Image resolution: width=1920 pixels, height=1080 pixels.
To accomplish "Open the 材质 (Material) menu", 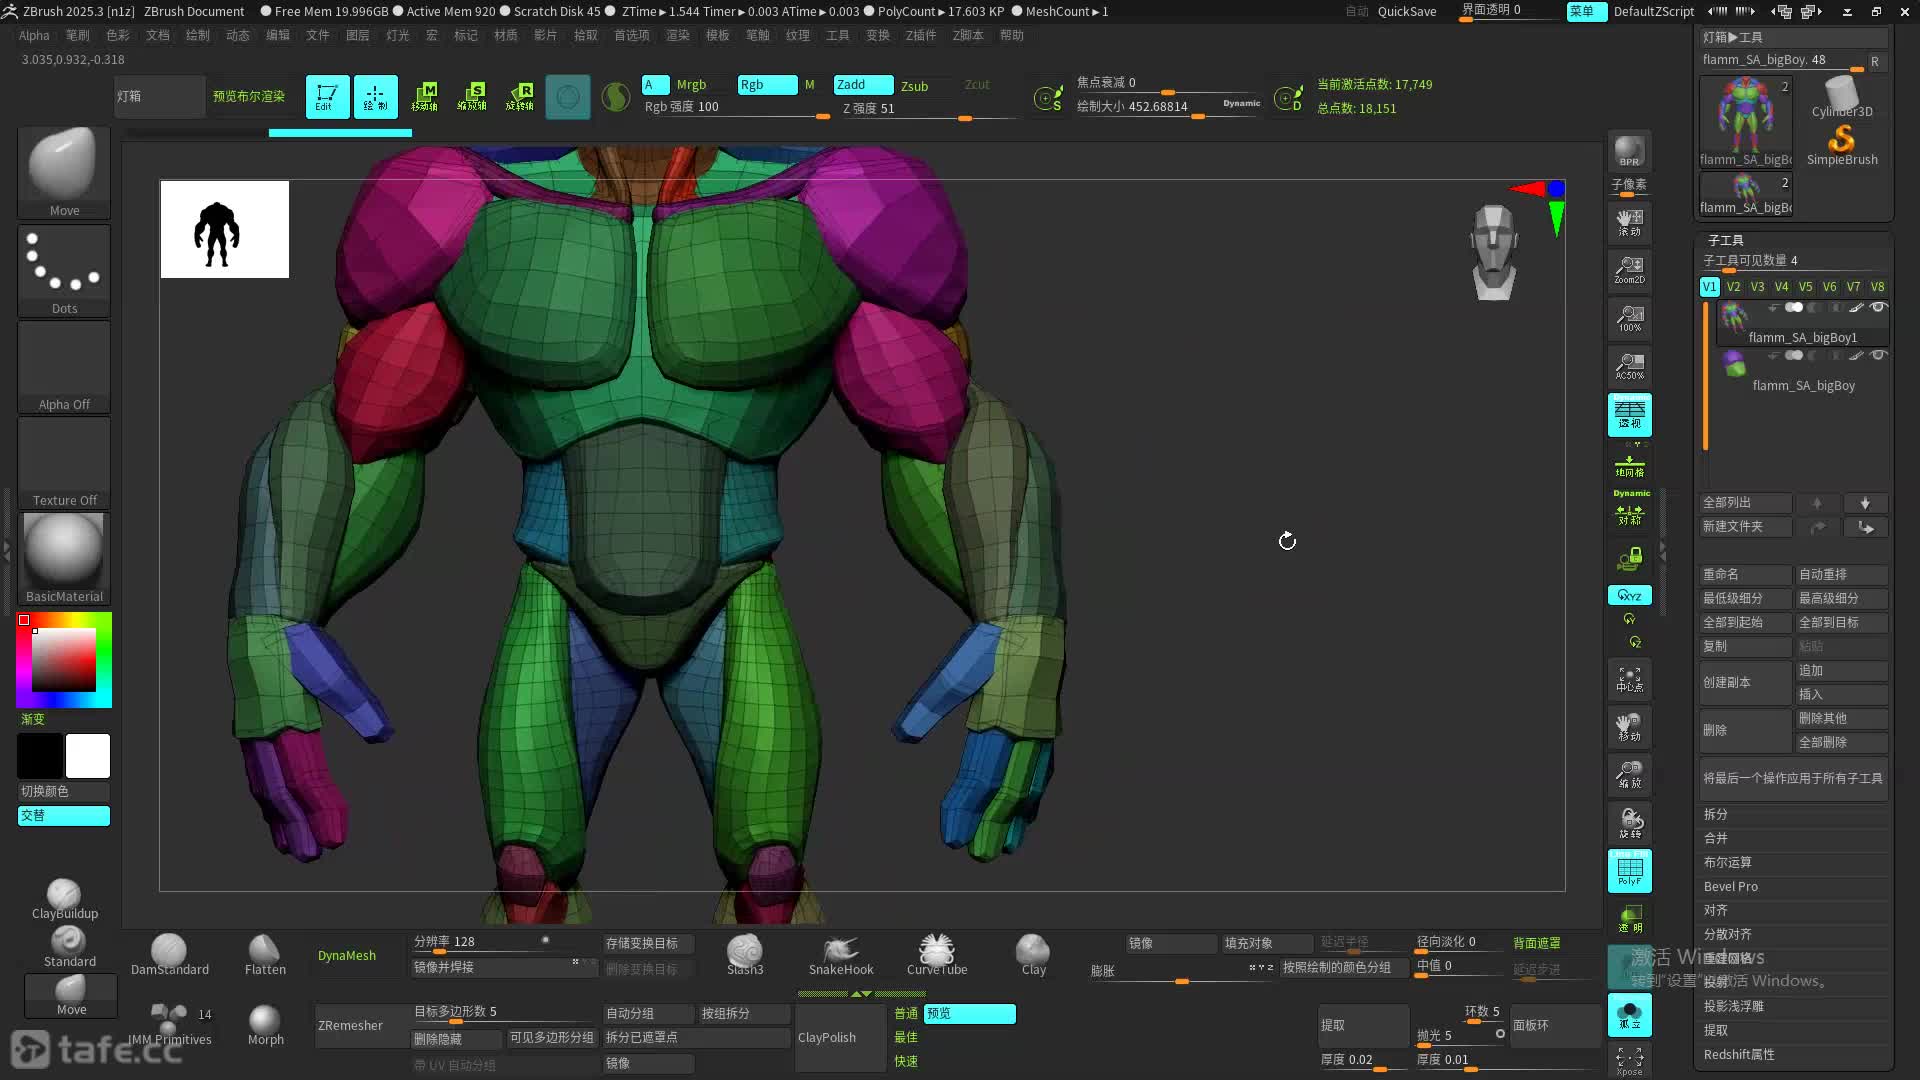I will [x=505, y=35].
